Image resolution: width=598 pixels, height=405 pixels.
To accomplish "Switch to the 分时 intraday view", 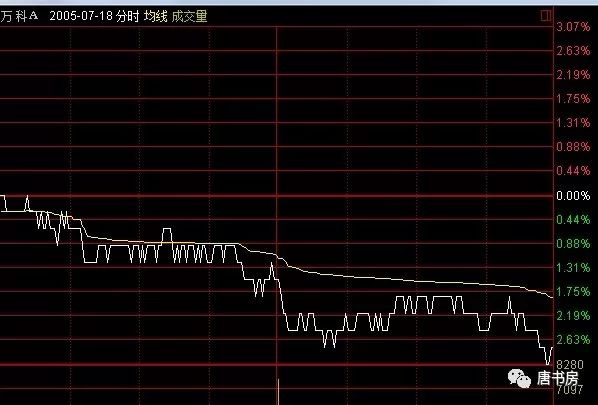I will click(x=128, y=16).
